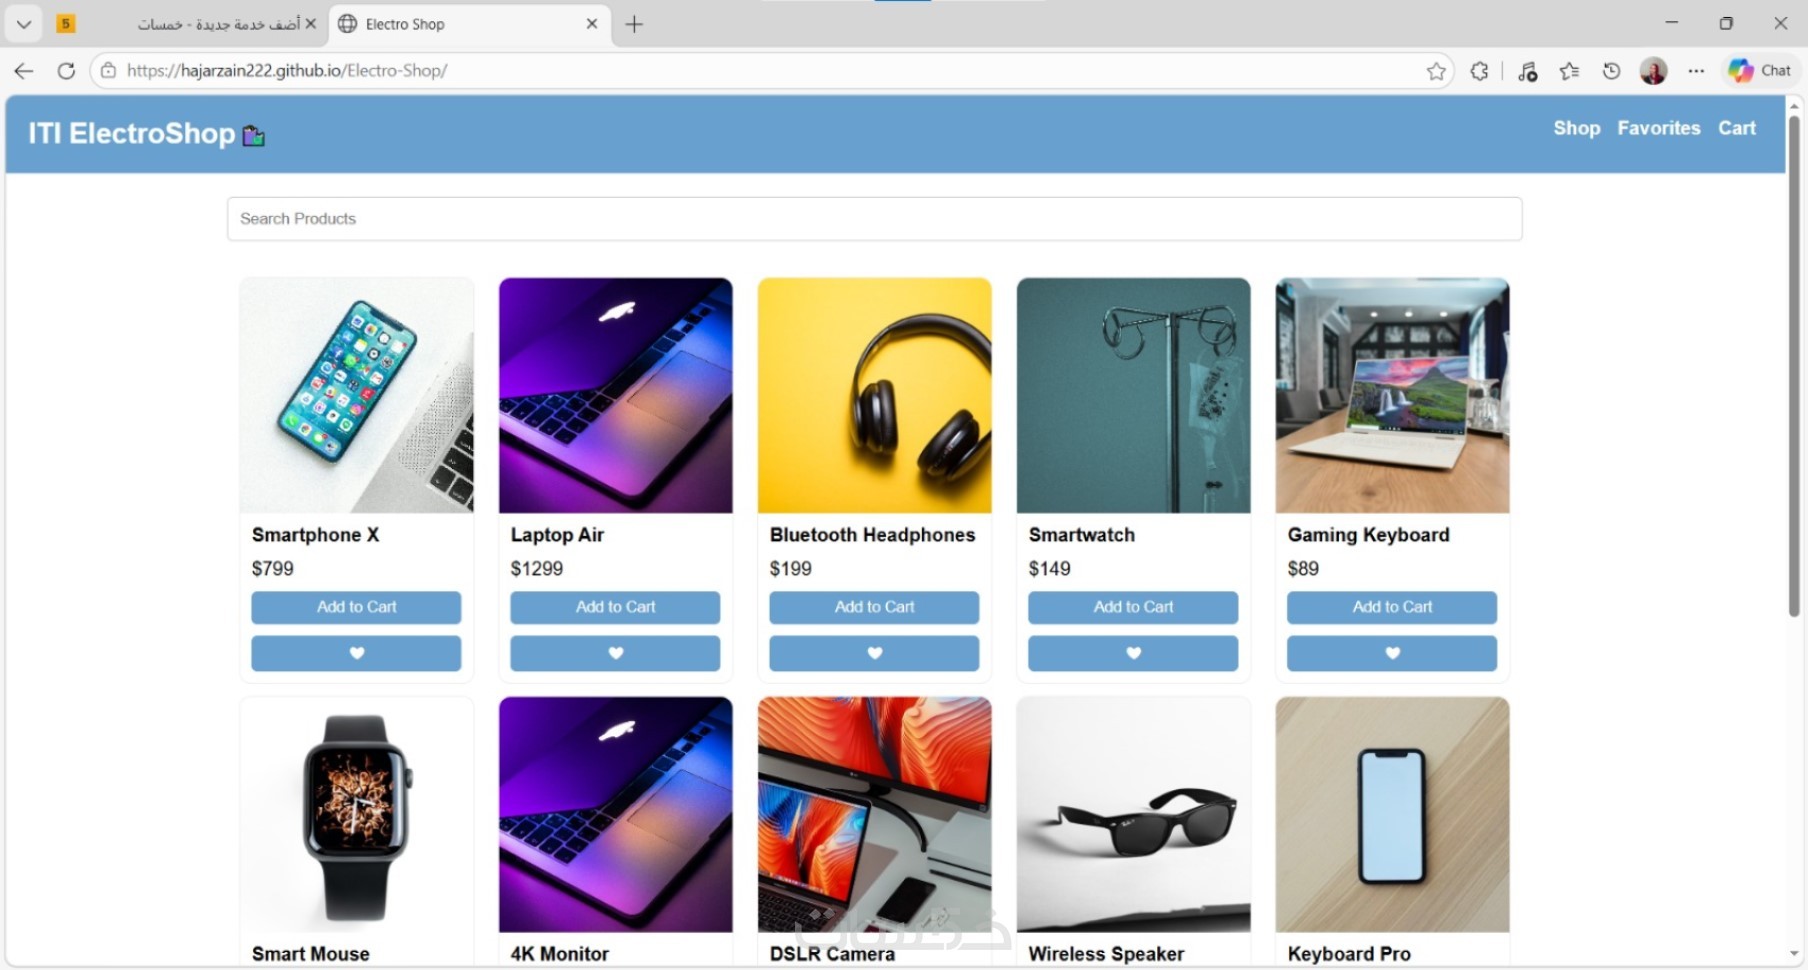Screen dimensions: 1808x970
Task: Favorite the Smartphone X product
Action: tap(356, 653)
